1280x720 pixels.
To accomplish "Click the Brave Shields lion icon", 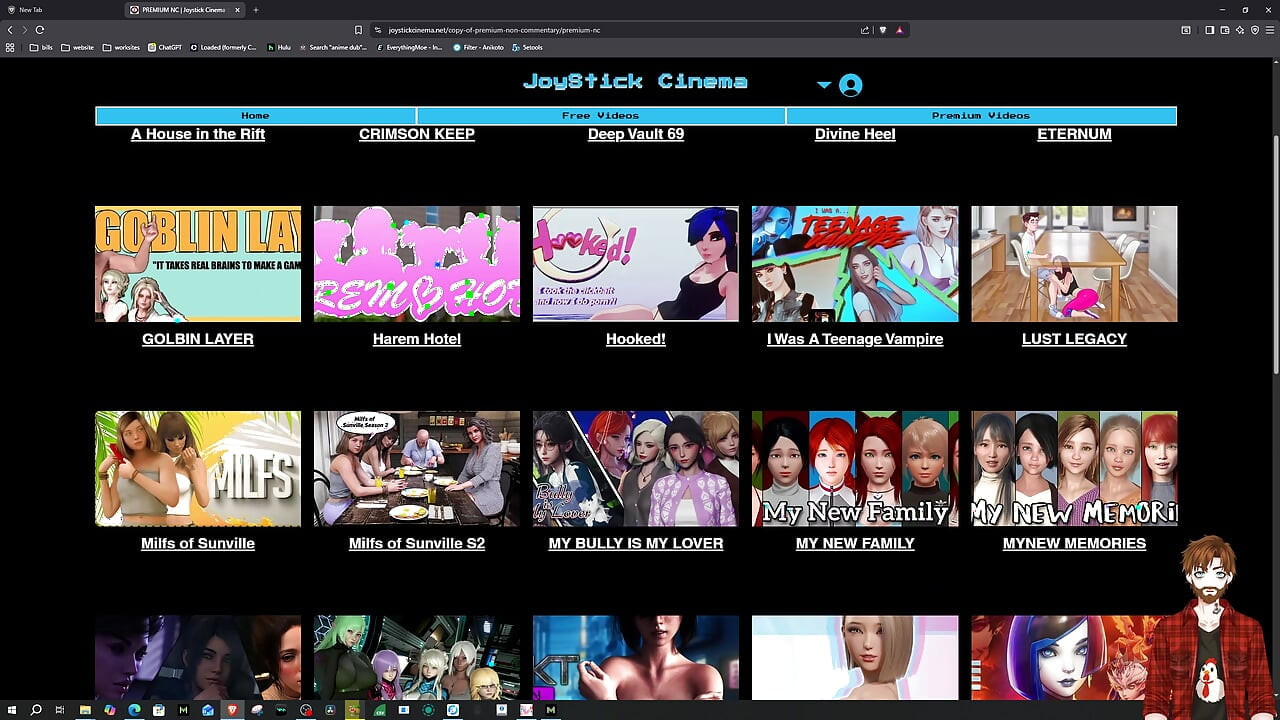I will coord(882,30).
